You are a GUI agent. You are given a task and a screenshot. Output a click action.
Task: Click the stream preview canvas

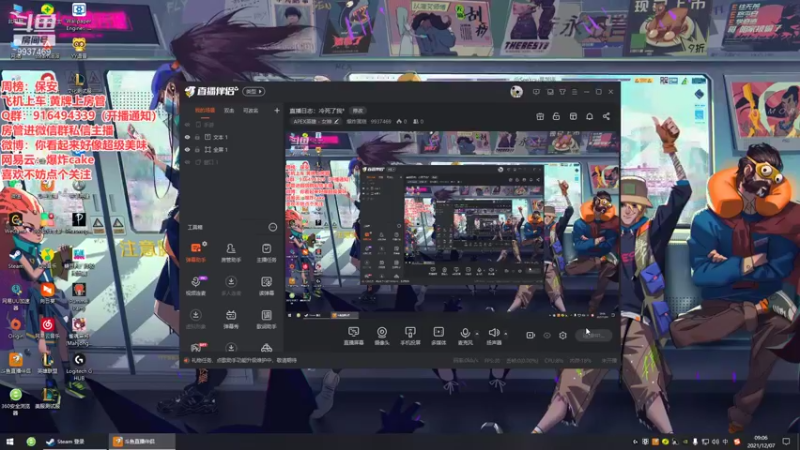pyautogui.click(x=452, y=226)
